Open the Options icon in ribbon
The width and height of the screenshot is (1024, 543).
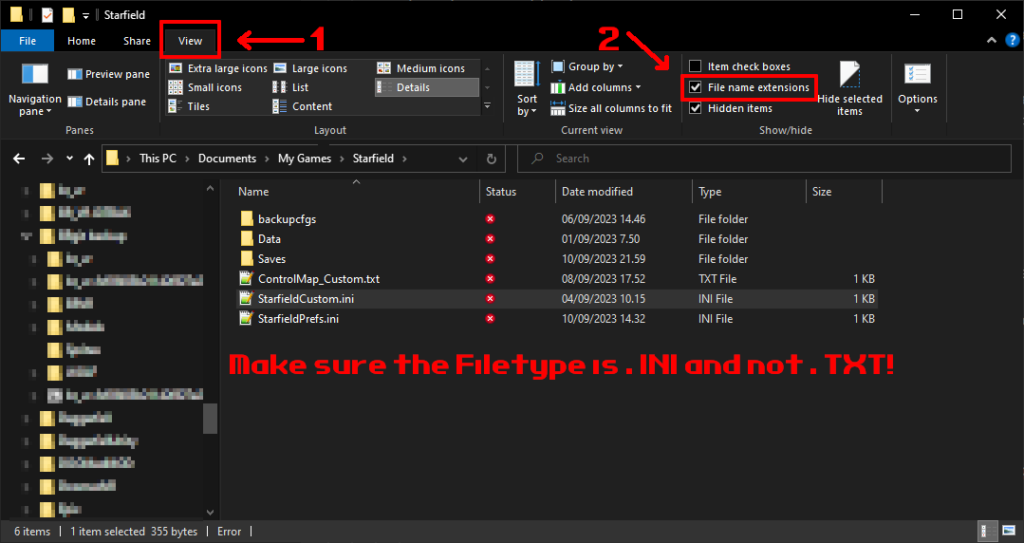coord(917,76)
